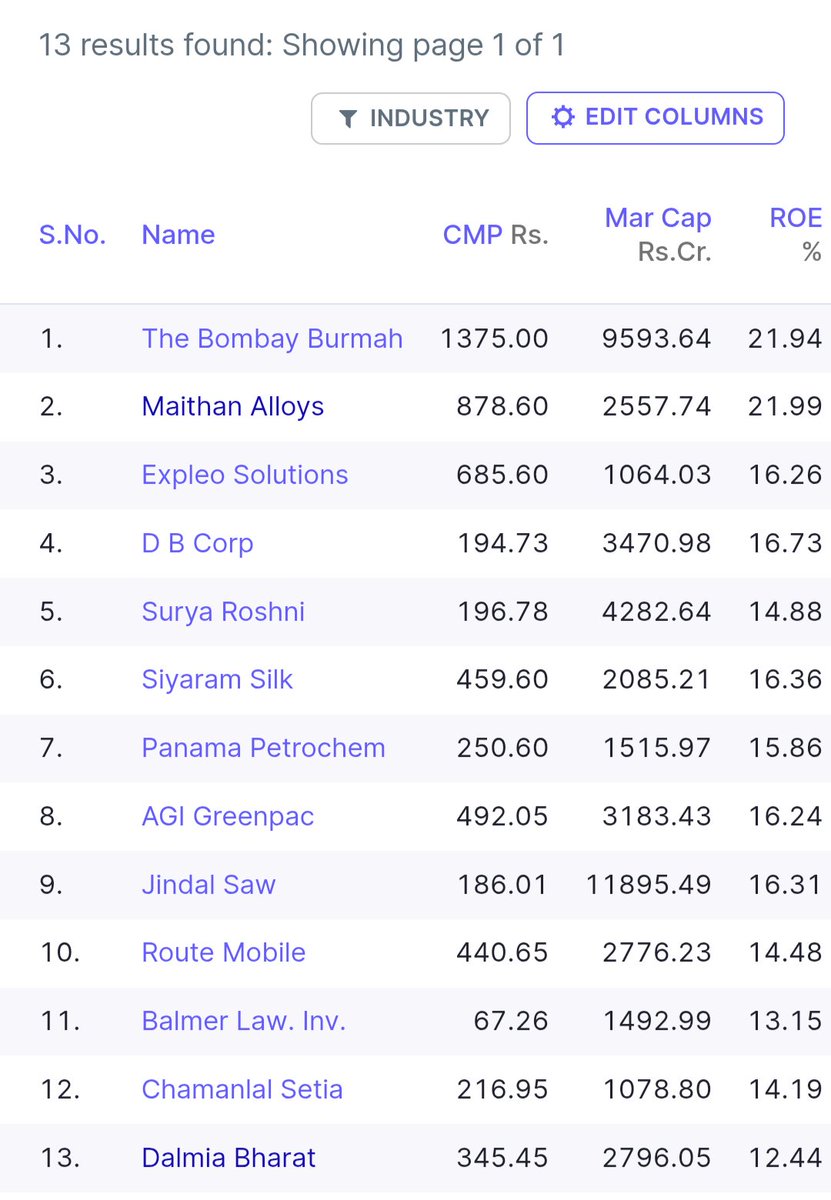
Task: Select ROE value 21.99
Action: tap(785, 407)
